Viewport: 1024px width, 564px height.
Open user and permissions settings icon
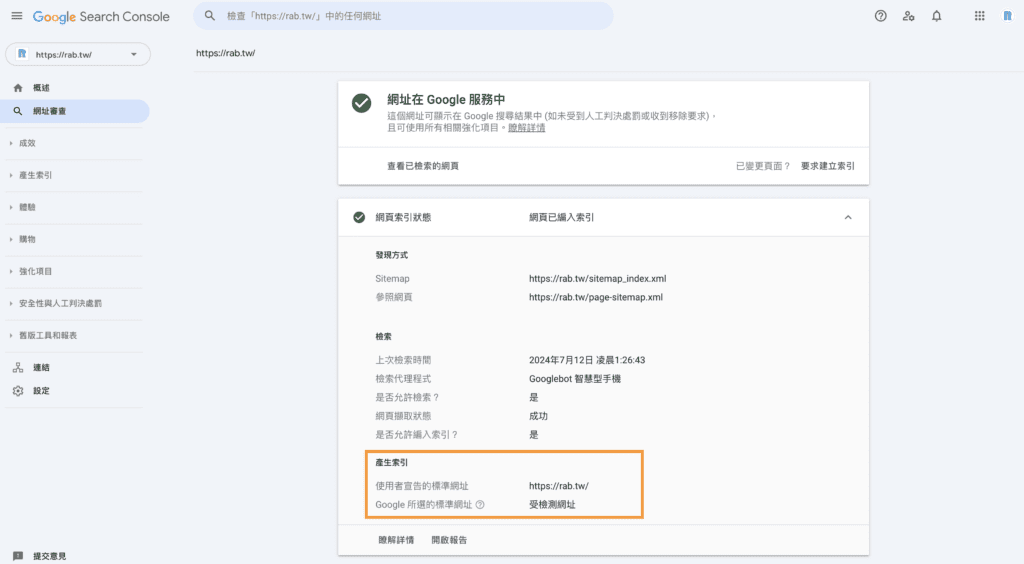908,16
